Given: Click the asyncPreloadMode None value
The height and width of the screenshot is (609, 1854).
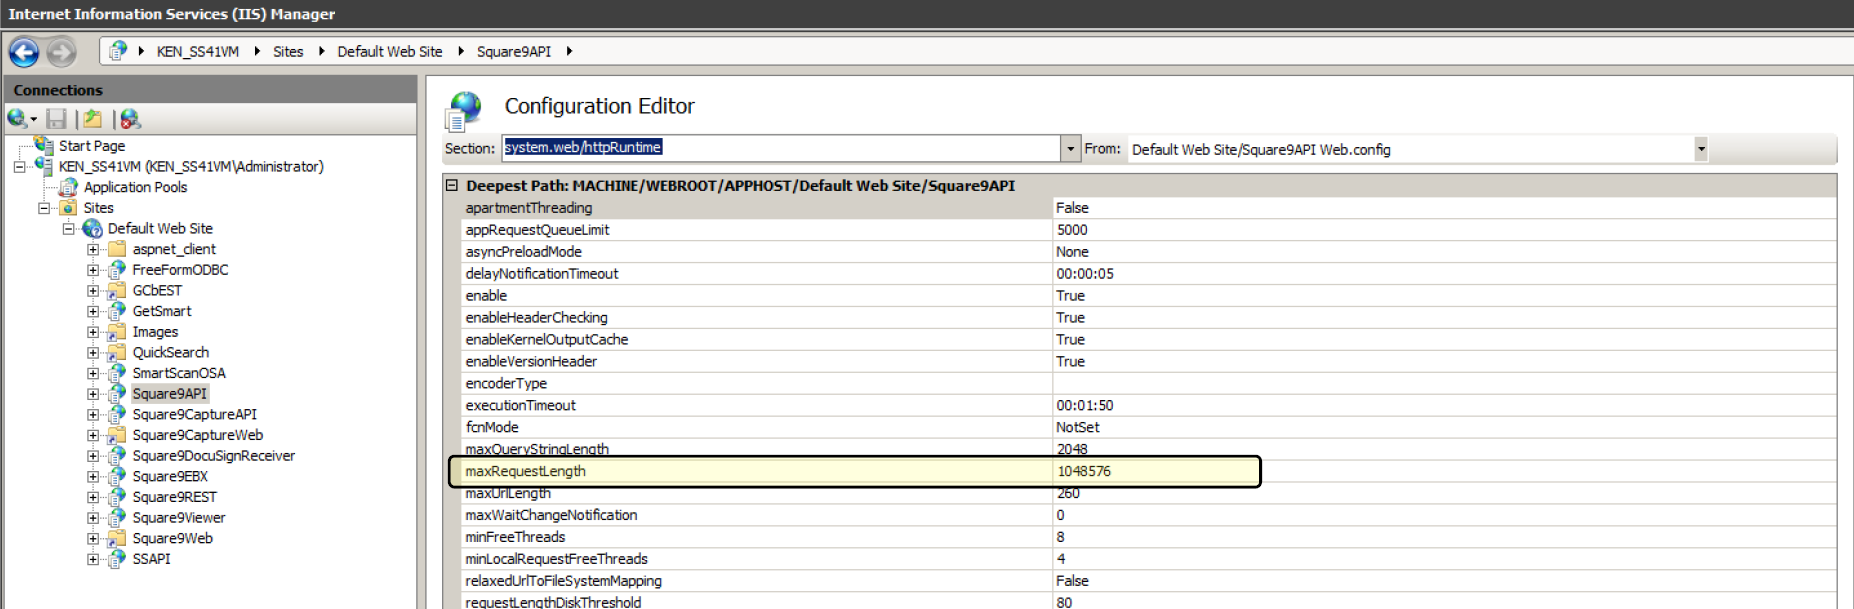Looking at the screenshot, I should point(1072,252).
